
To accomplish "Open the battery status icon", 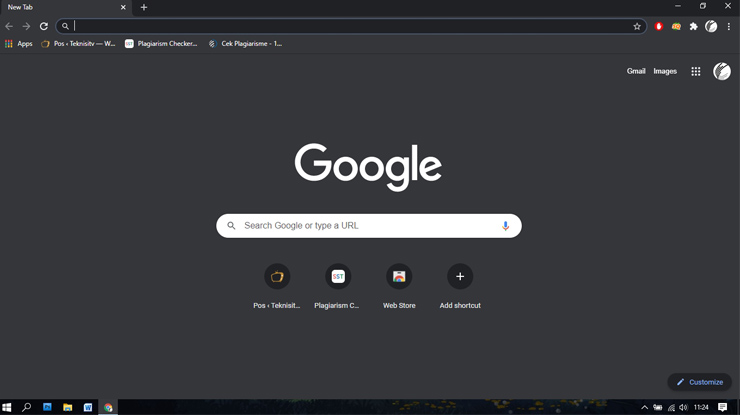I will (x=657, y=407).
